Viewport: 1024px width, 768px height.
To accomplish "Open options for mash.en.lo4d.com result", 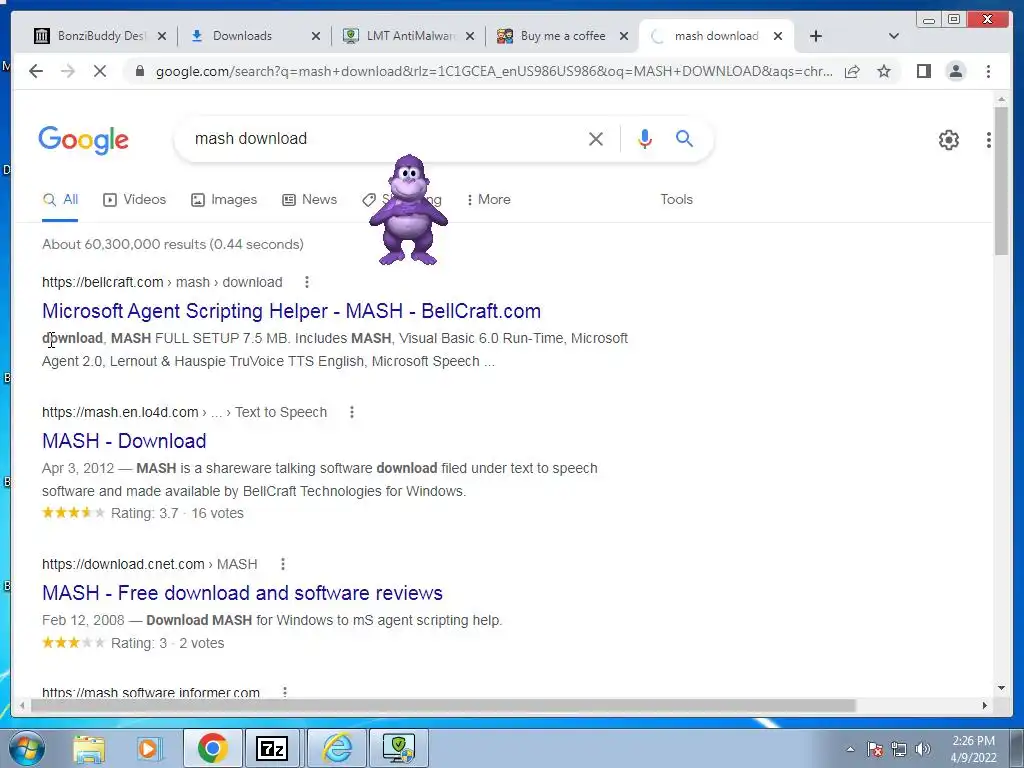I will tap(351, 412).
